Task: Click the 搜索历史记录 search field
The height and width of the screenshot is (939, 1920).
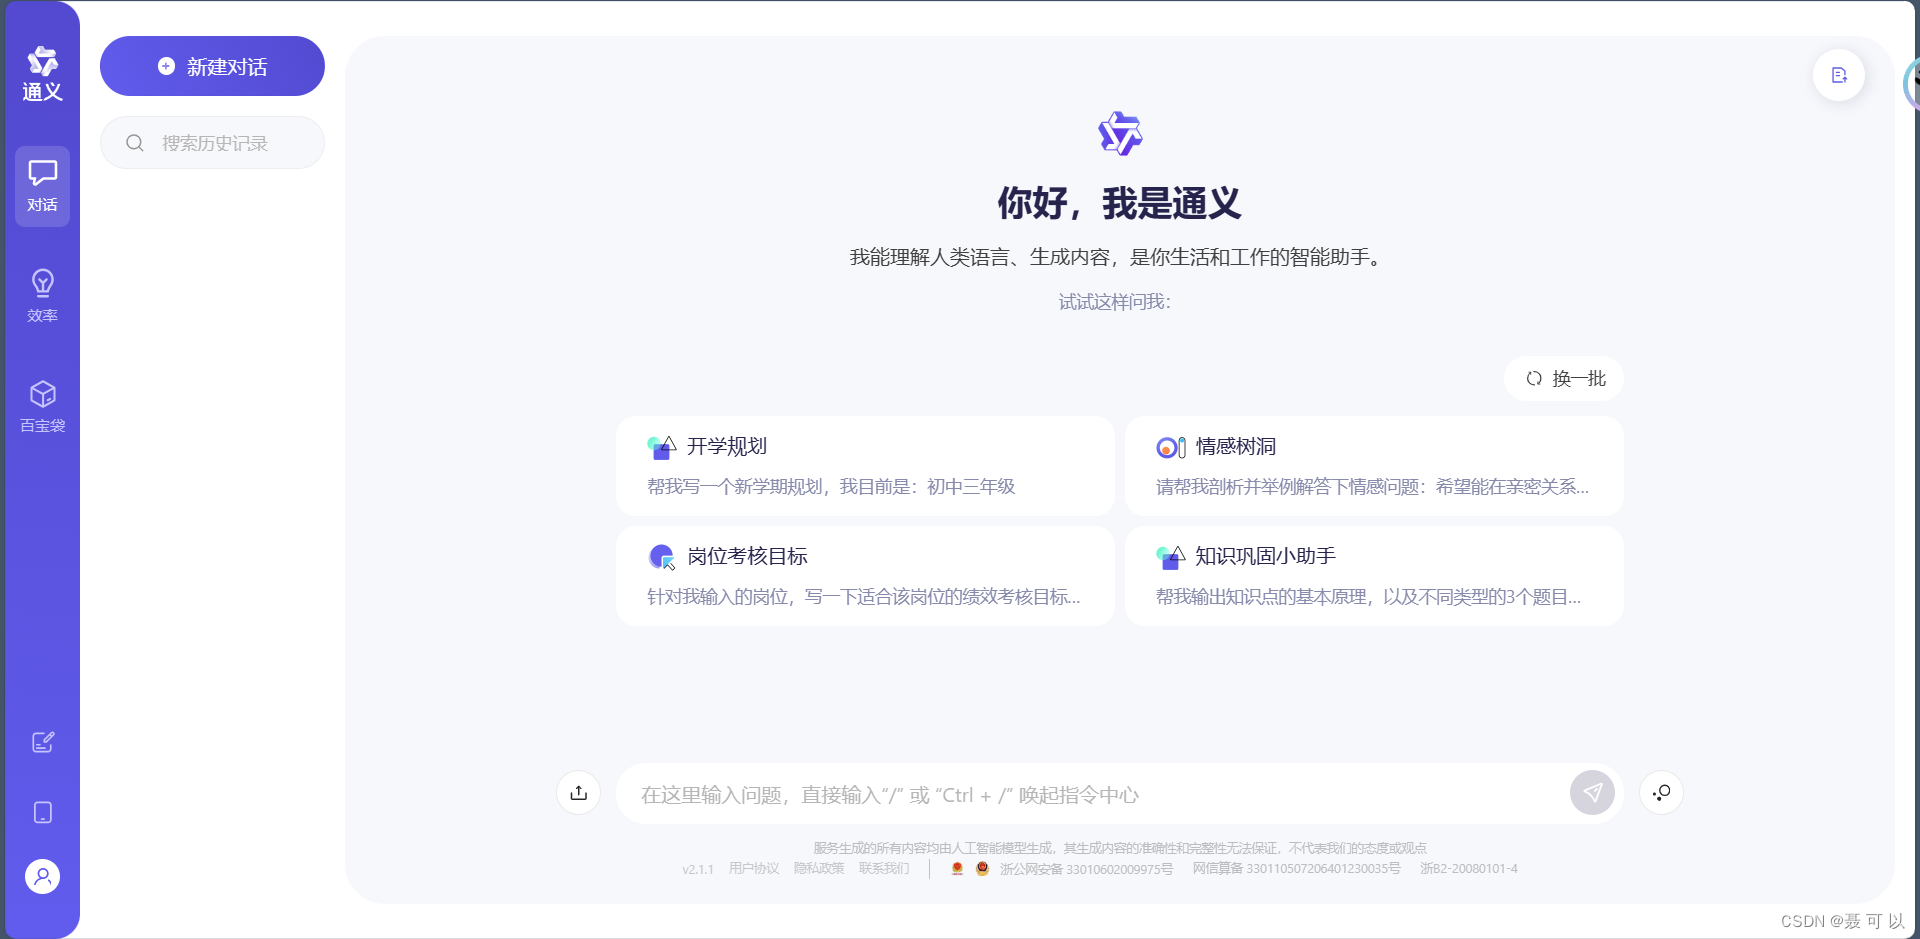Action: [x=212, y=143]
